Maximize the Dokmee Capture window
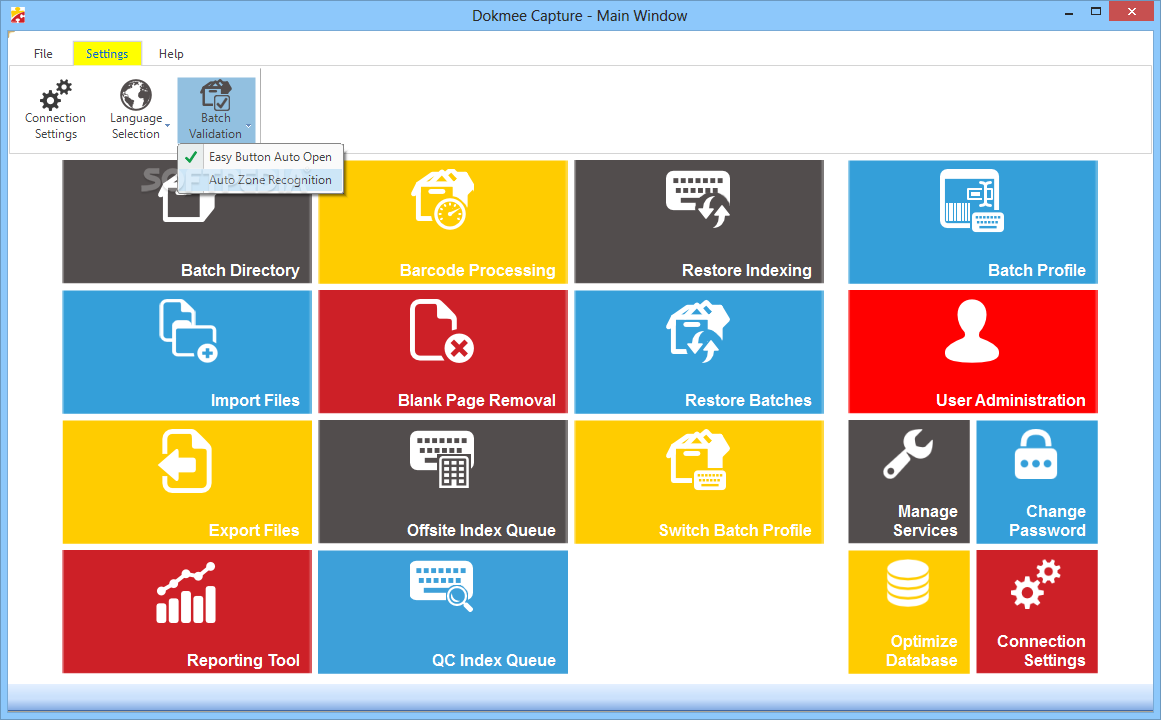 1096,12
